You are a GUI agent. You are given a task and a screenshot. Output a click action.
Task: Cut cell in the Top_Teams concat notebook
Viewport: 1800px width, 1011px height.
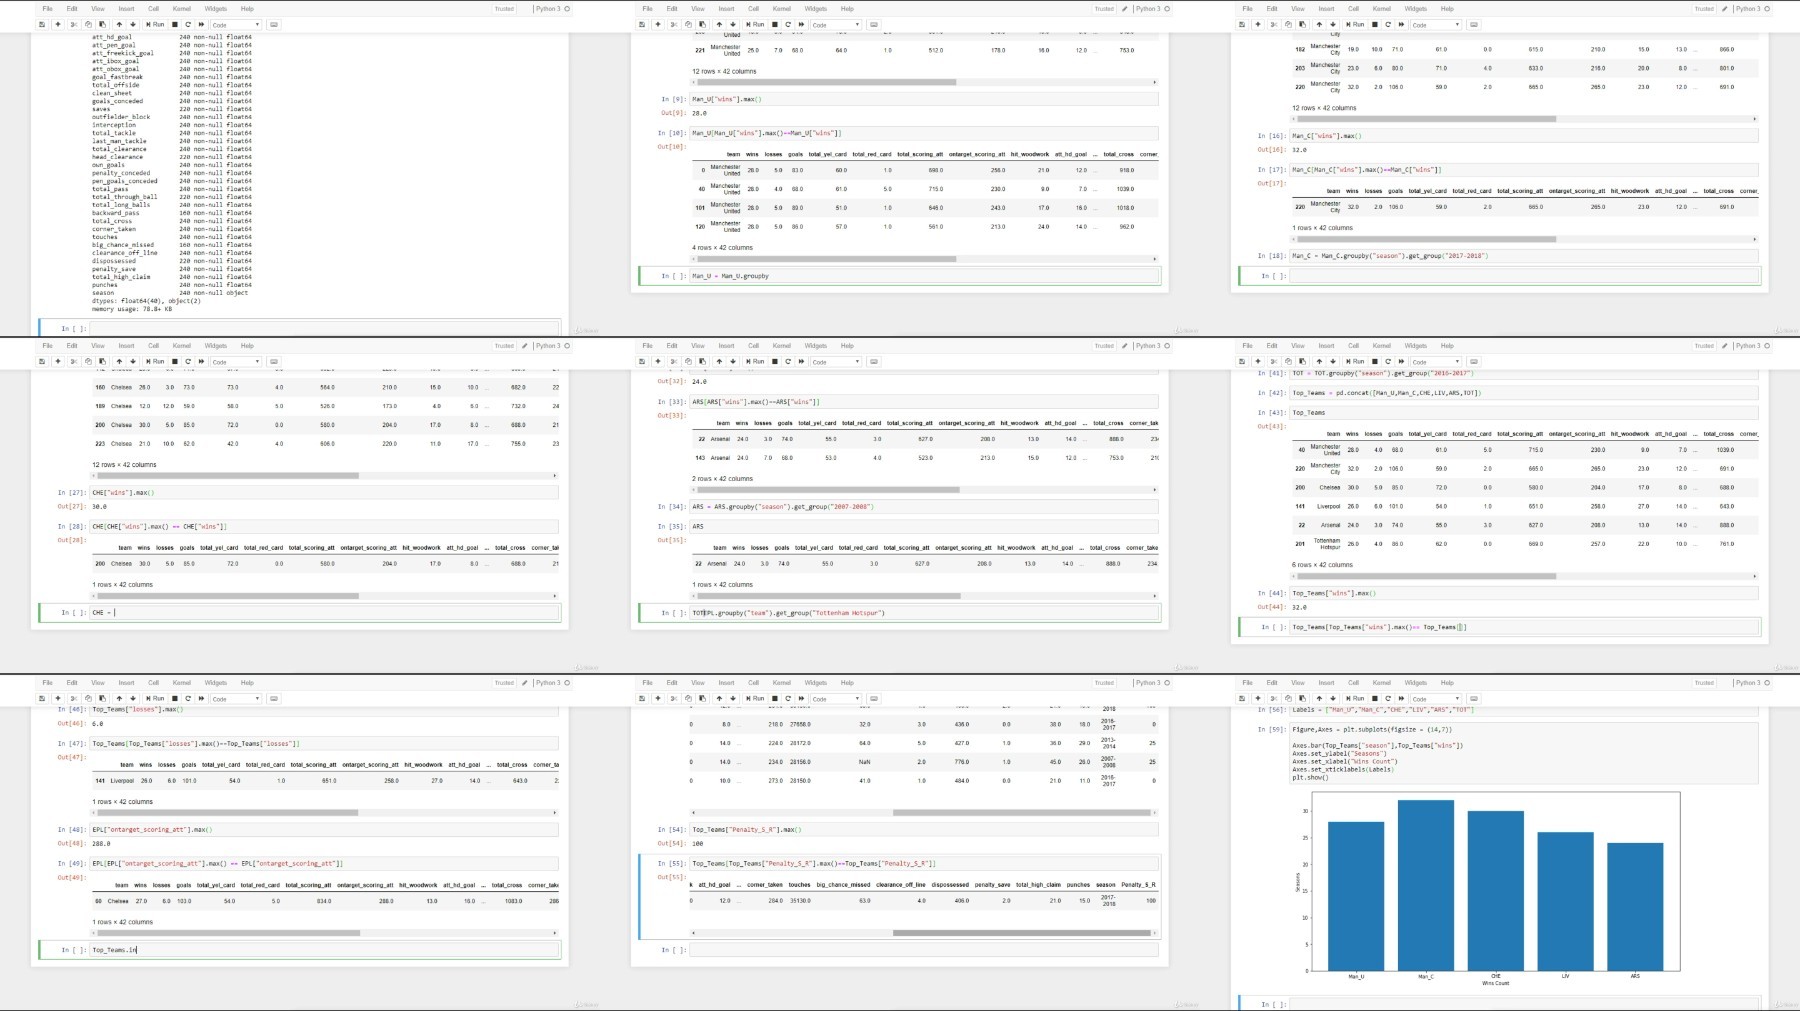tap(1273, 361)
